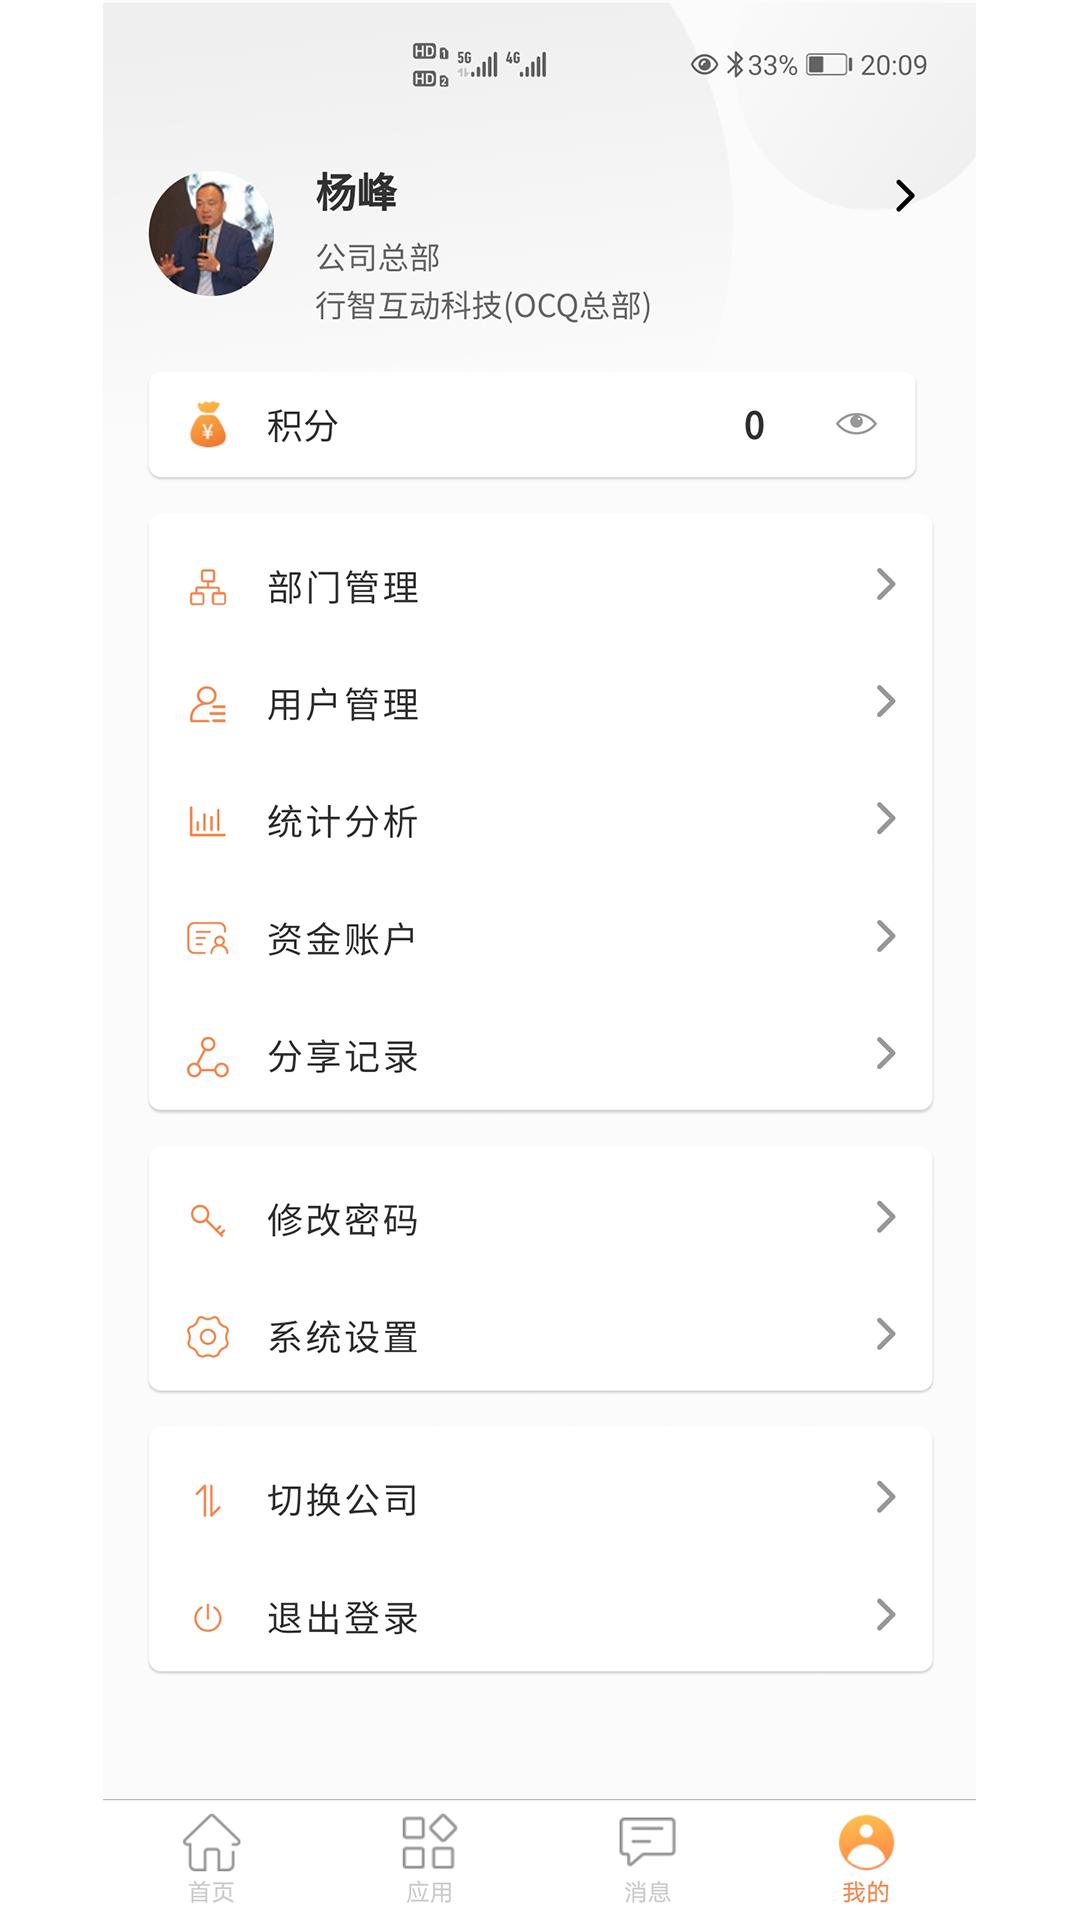Tap the user profile avatar photo

tap(211, 234)
